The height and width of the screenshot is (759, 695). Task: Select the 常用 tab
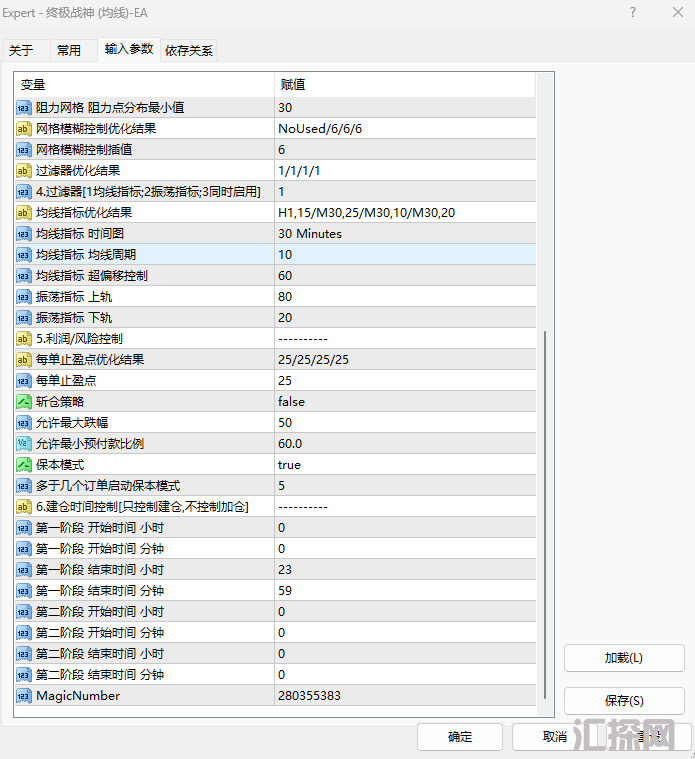[x=69, y=50]
